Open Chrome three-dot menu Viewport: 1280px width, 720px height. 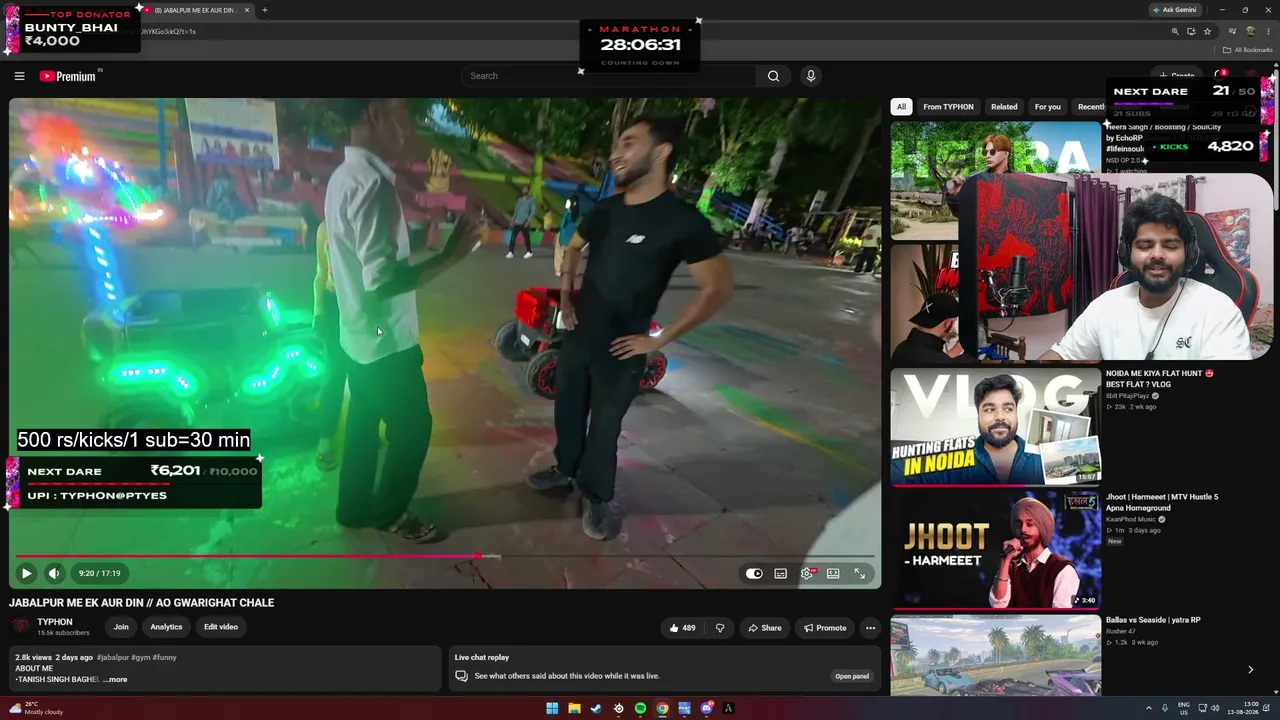(x=1267, y=31)
